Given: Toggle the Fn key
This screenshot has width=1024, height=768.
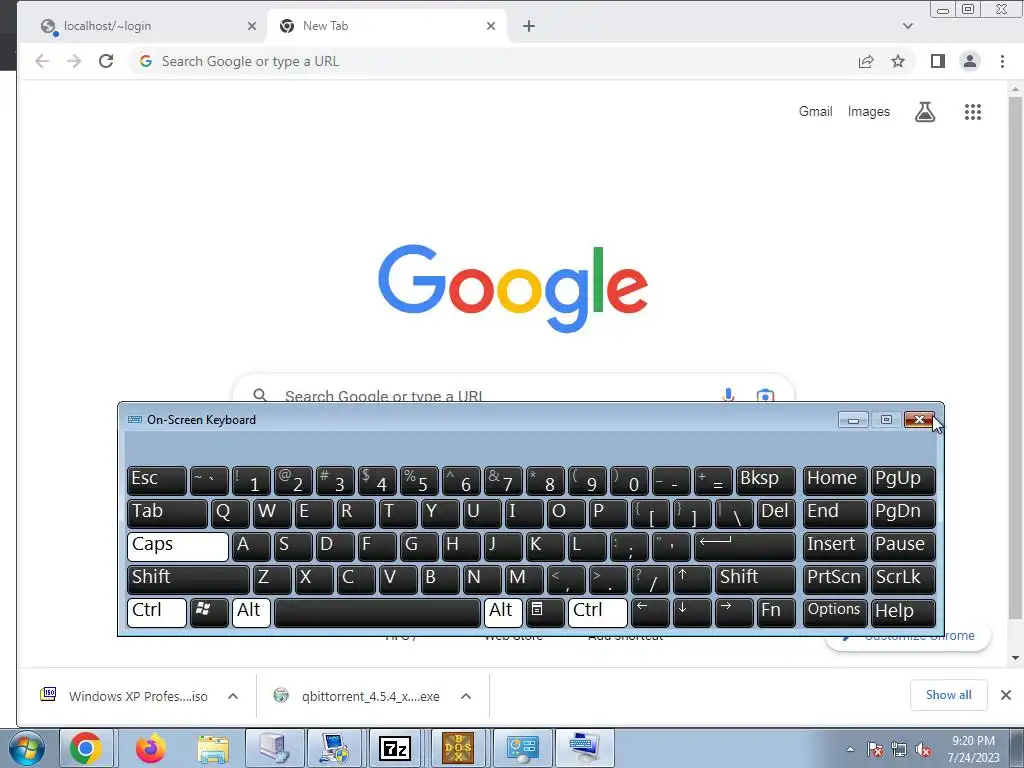Looking at the screenshot, I should (x=776, y=612).
